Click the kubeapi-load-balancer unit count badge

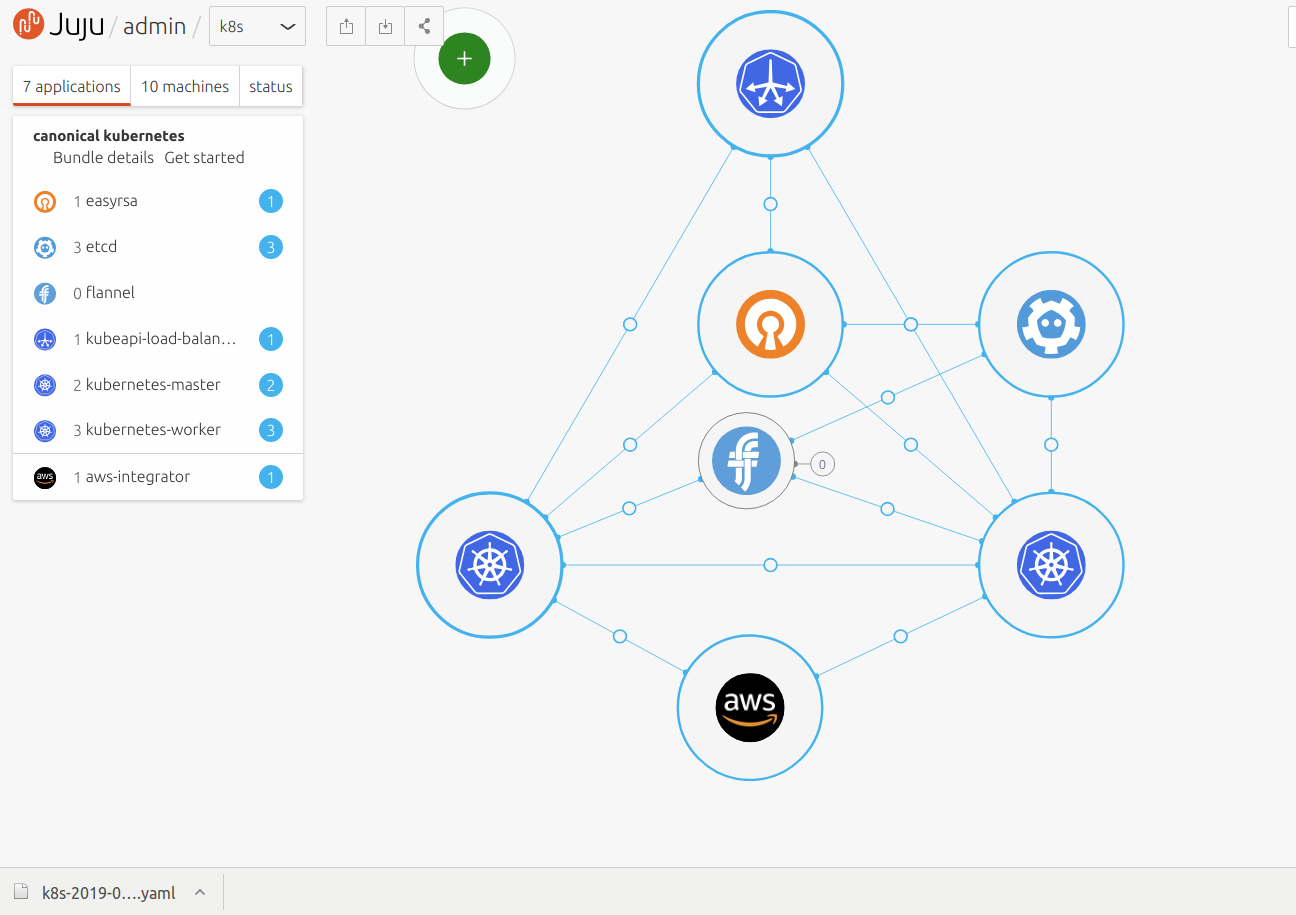coord(271,339)
